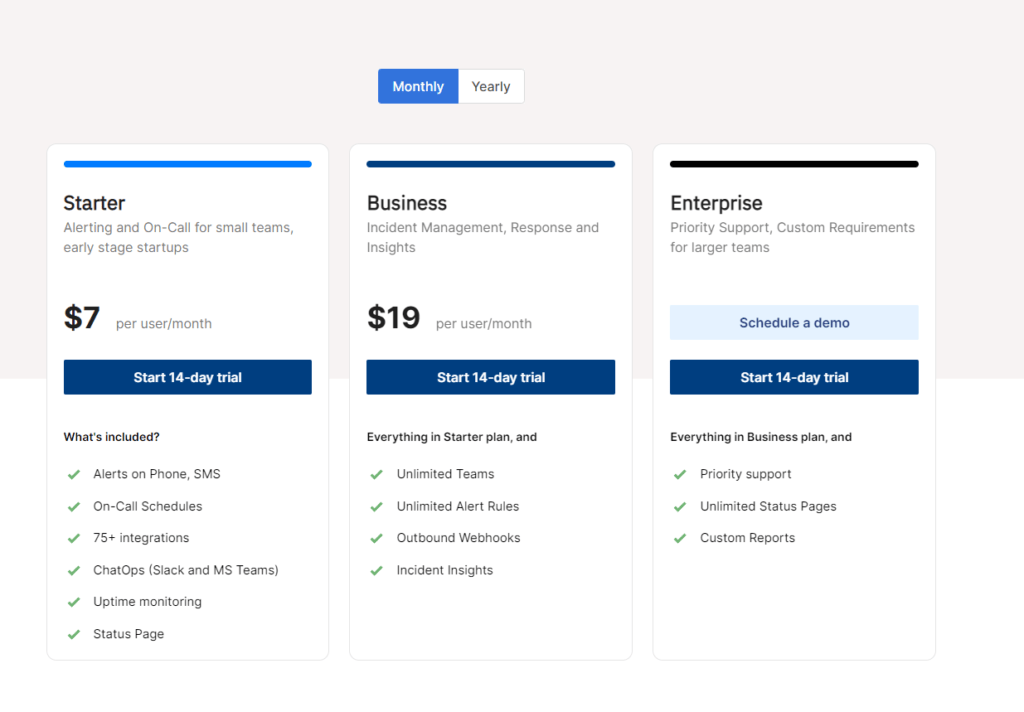Screen dimensions: 1024x712
Task: Switch billing to Monthly
Action: pos(418,86)
